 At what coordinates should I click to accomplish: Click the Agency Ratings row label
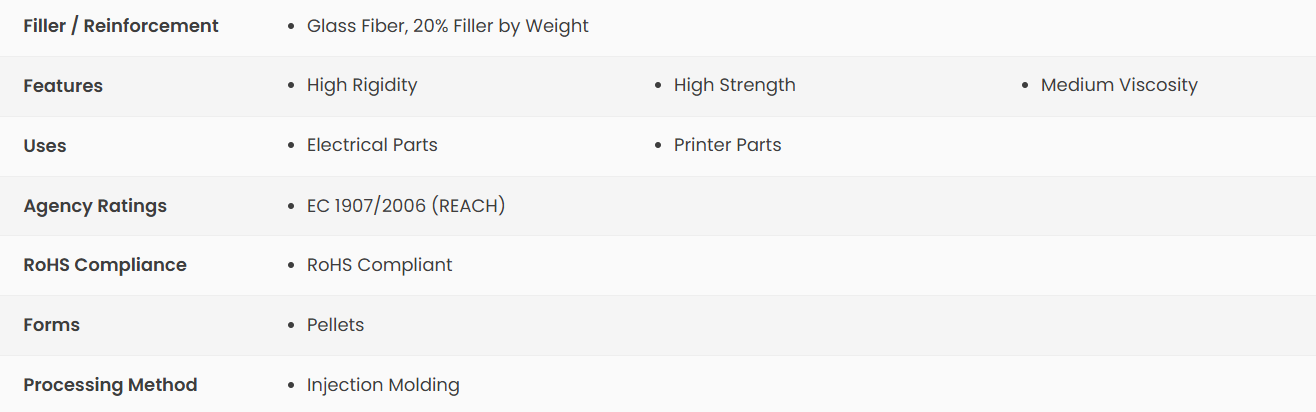tap(95, 206)
